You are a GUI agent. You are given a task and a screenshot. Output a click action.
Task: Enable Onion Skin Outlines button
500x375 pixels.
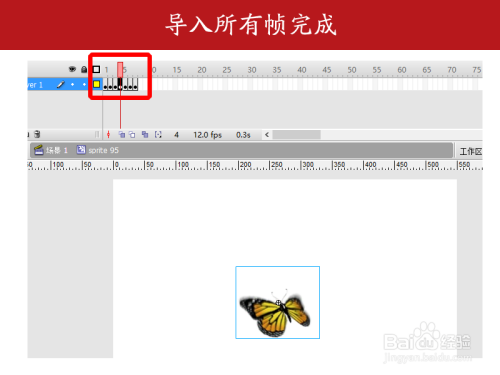pos(132,134)
